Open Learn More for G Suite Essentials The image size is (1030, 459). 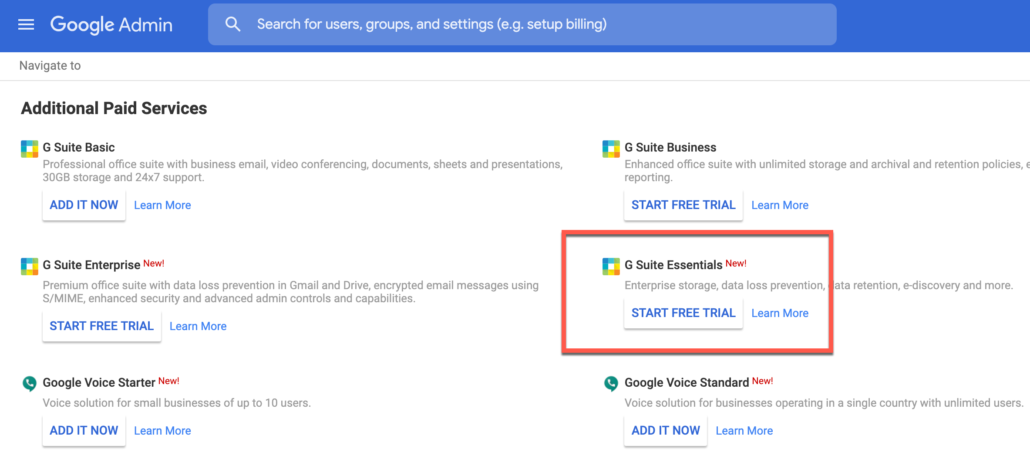pyautogui.click(x=780, y=314)
